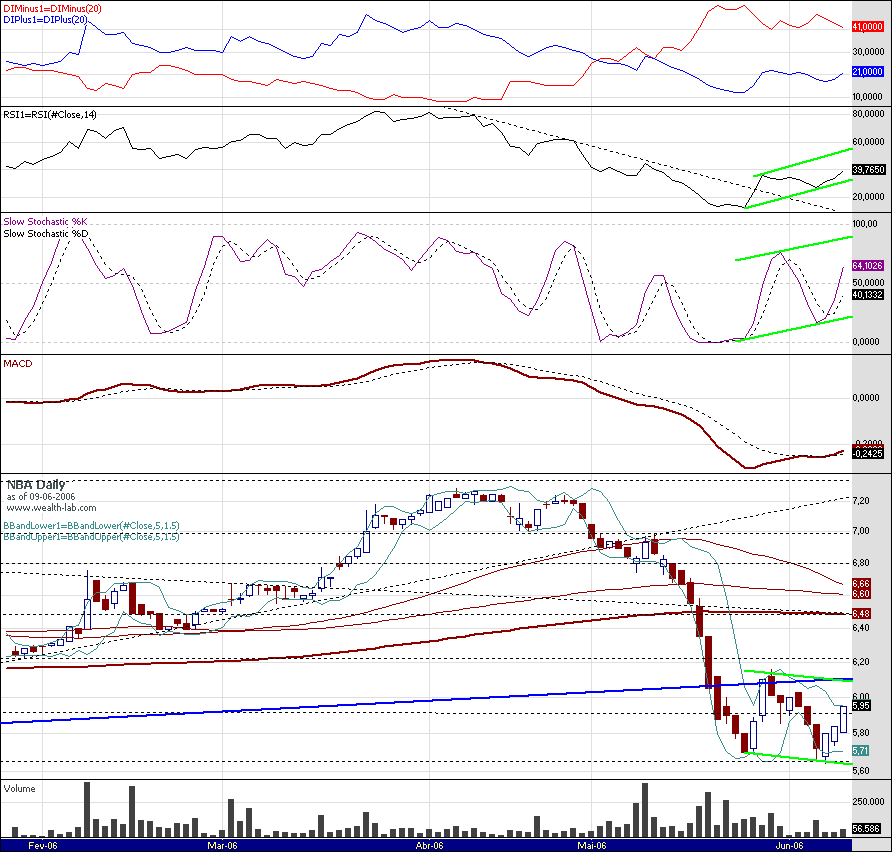The width and height of the screenshot is (892, 852).
Task: Select the 5,95 last close price tag
Action: click(861, 706)
